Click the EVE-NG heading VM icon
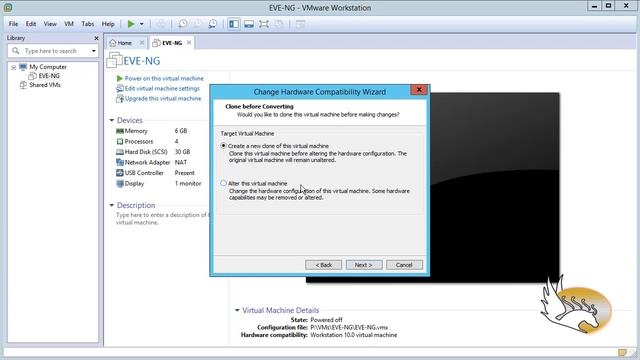The width and height of the screenshot is (640, 360). click(x=114, y=60)
